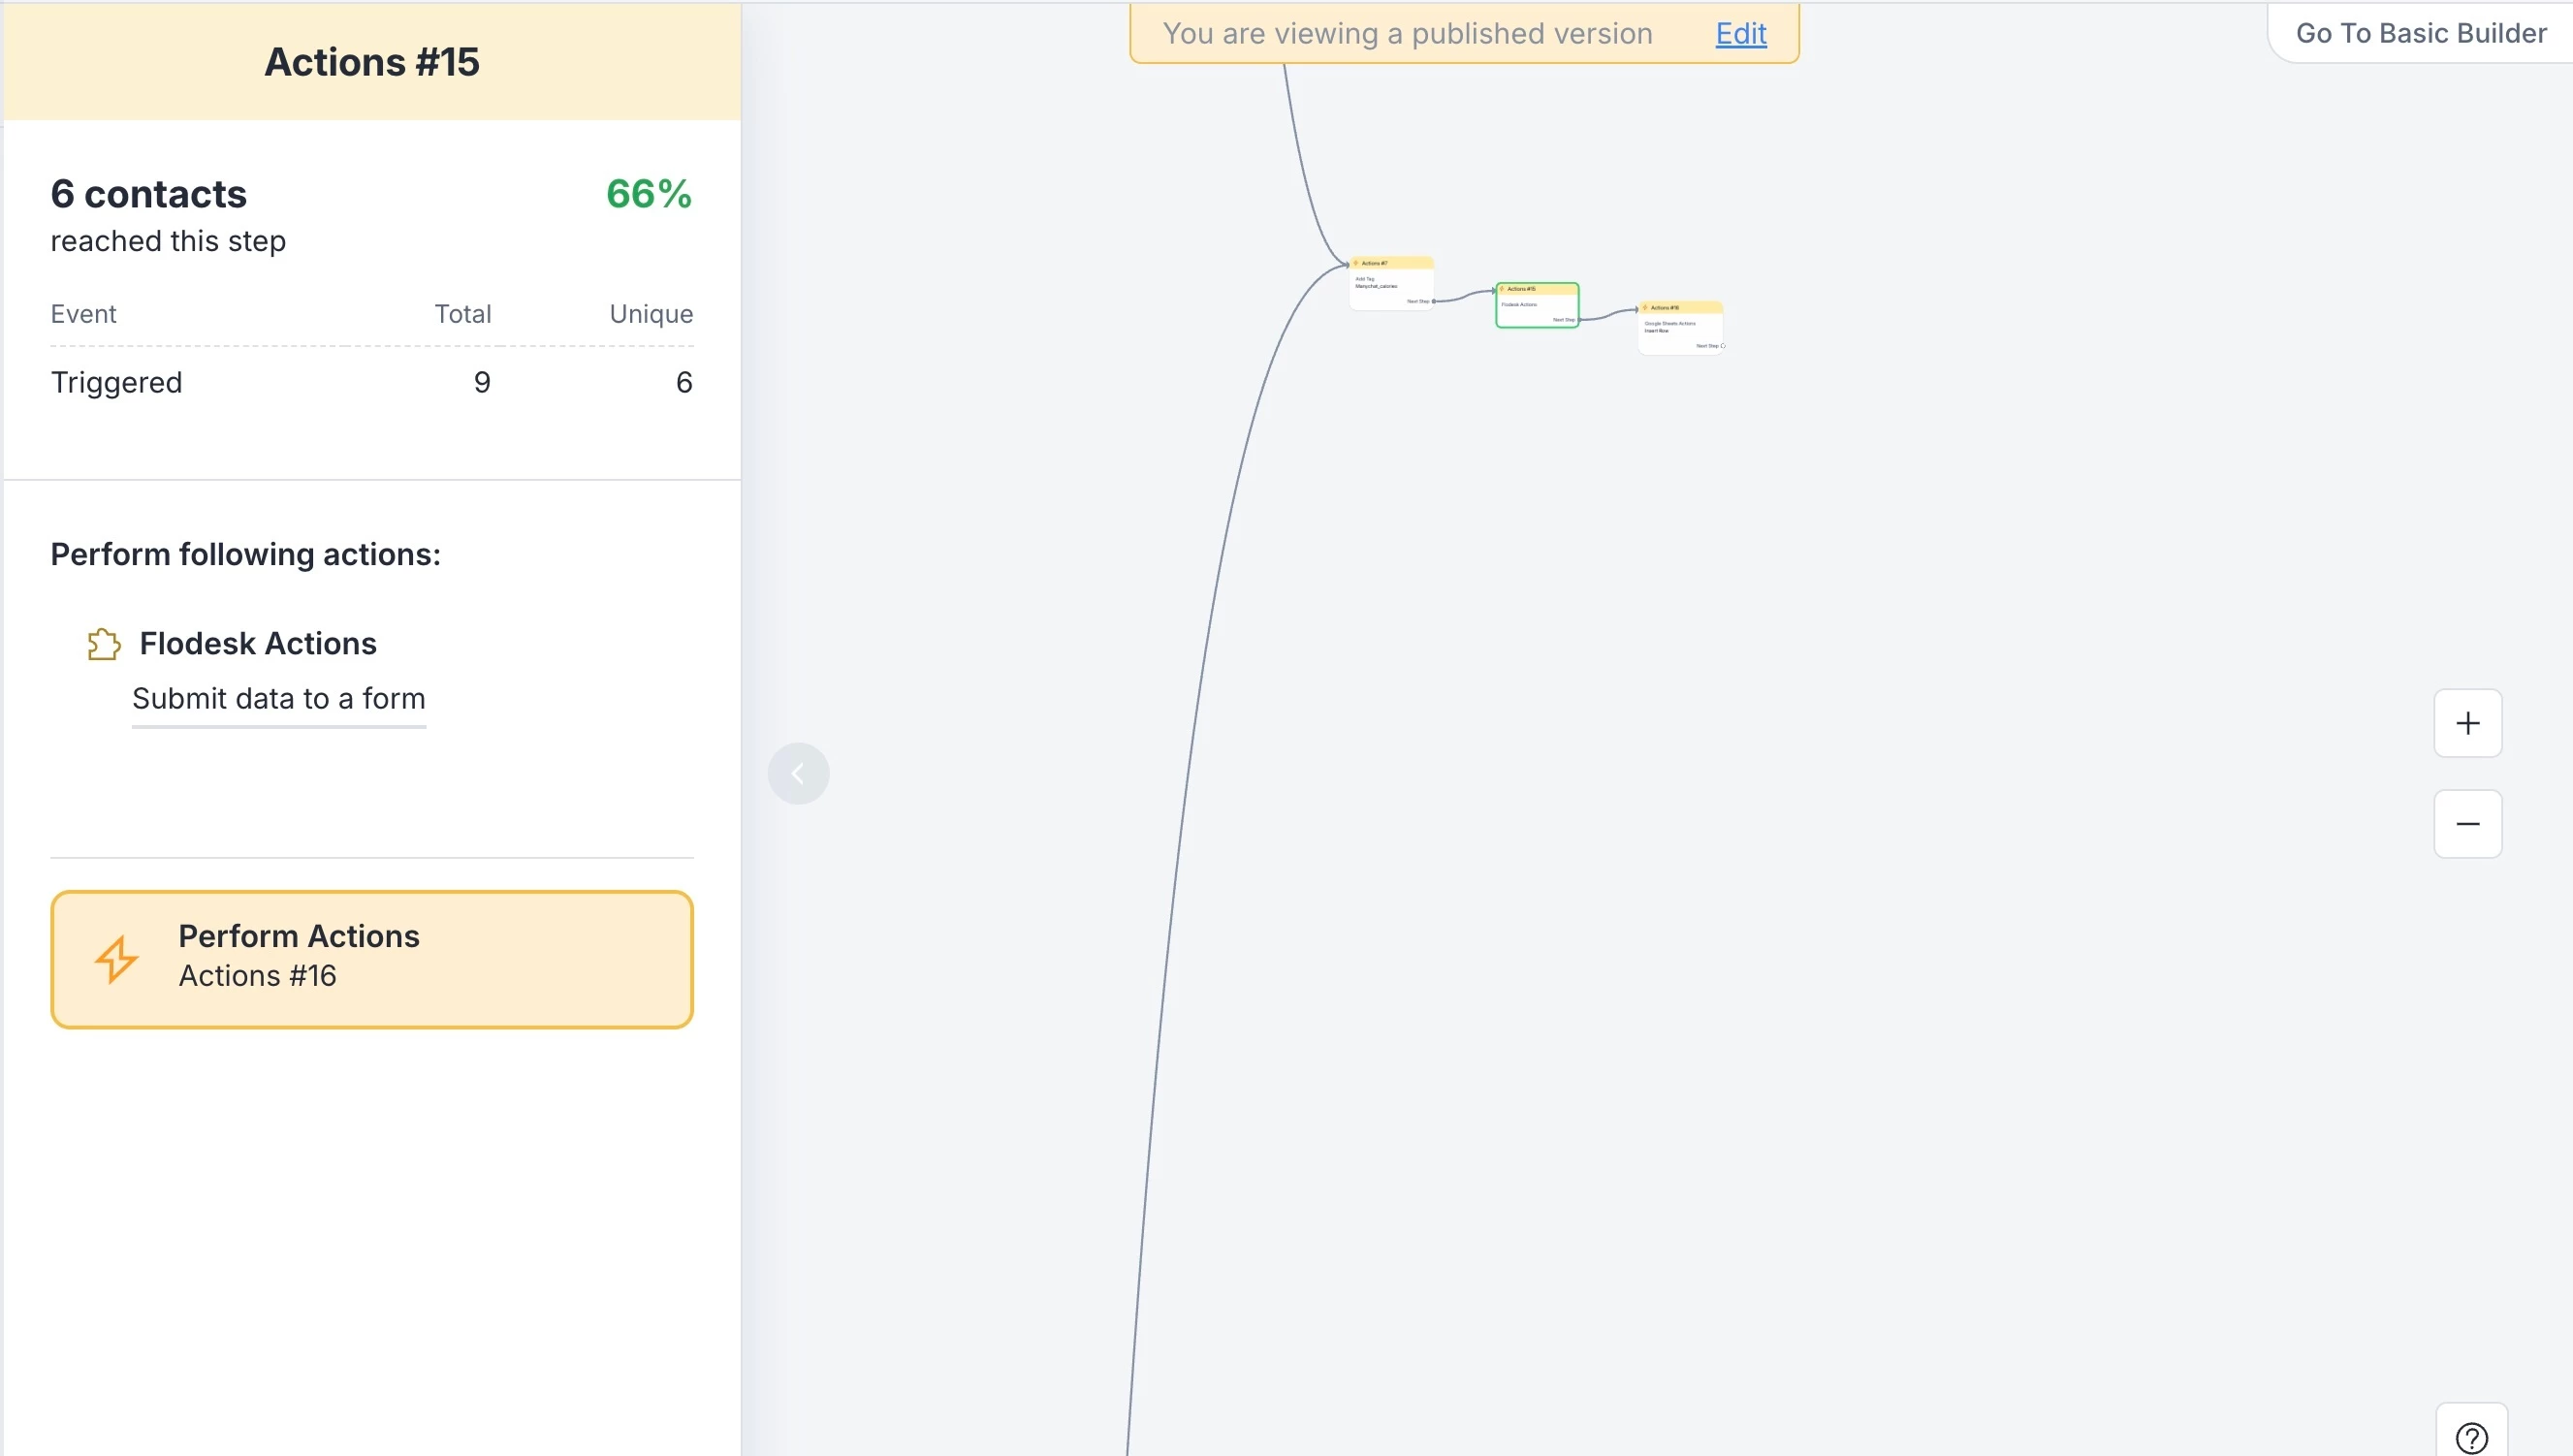Select the green-outlined Actions #15 node
Image resolution: width=2573 pixels, height=1456 pixels.
tap(1536, 305)
